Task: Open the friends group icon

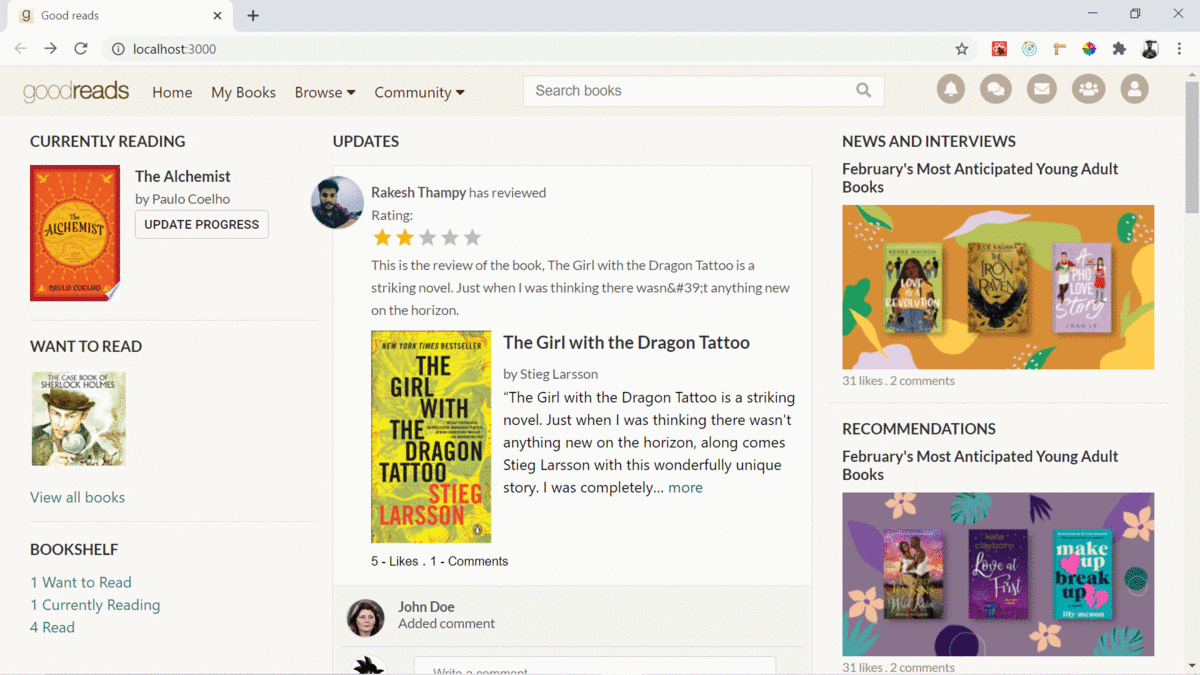Action: (x=1088, y=89)
